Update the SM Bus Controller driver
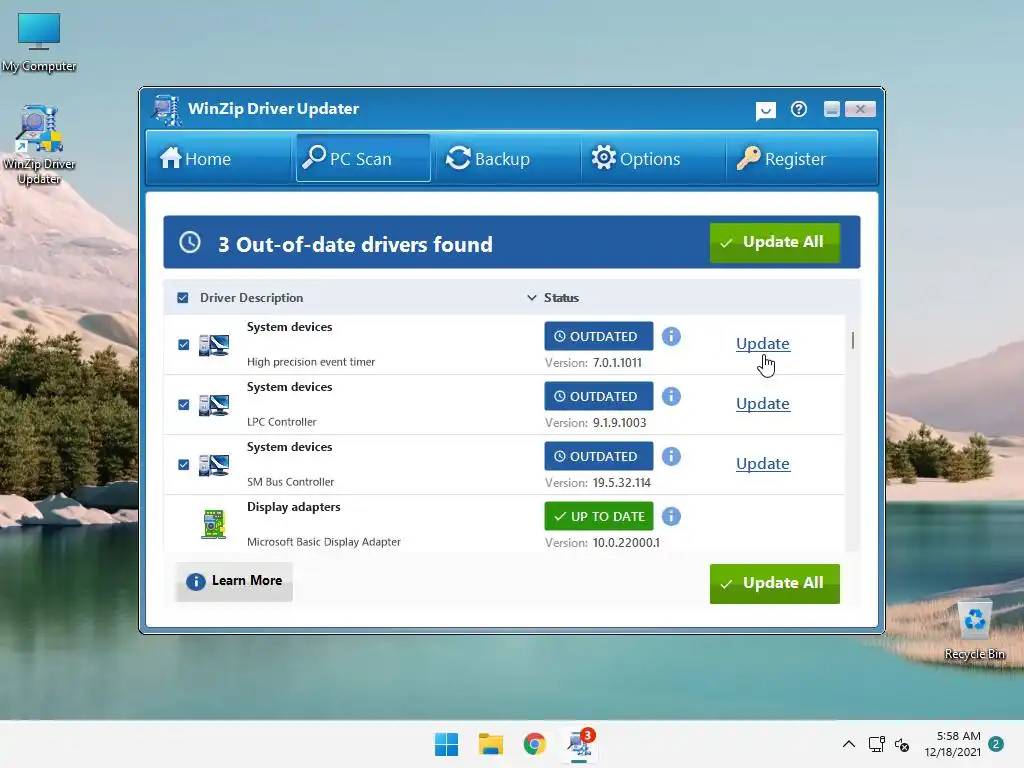Screen dimensions: 1024x768 (762, 464)
